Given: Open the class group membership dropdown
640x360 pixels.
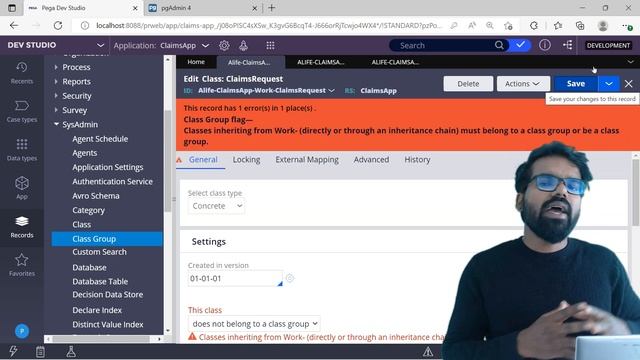Looking at the screenshot, I should click(x=254, y=324).
